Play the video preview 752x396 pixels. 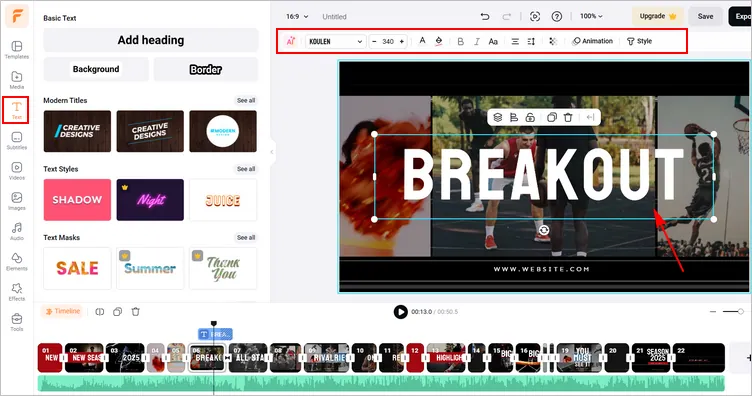click(x=400, y=312)
